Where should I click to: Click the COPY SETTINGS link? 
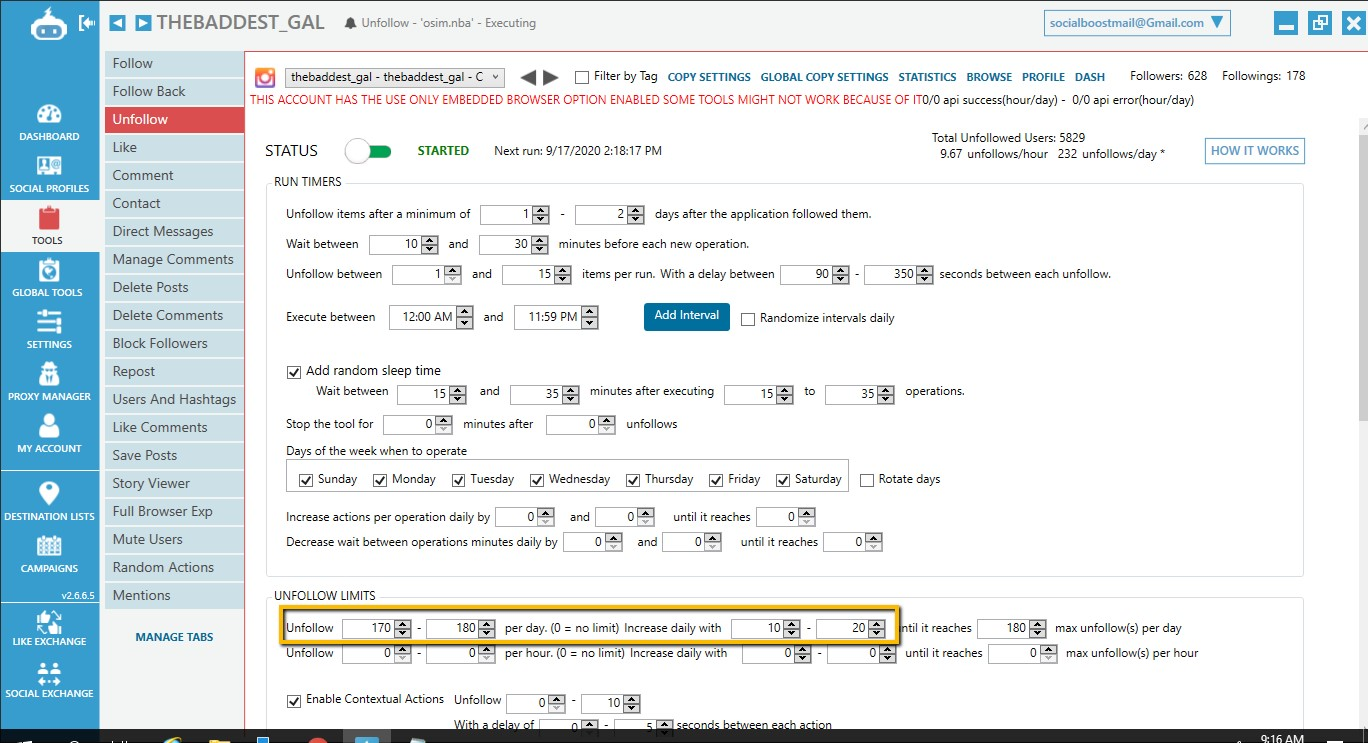[709, 77]
